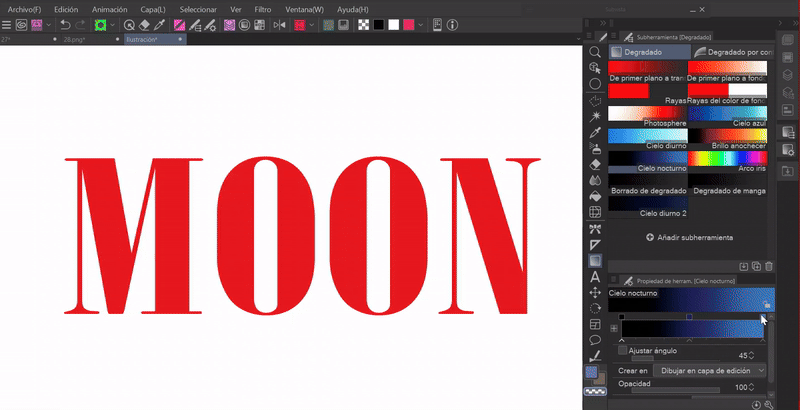Toggle the Ajustar ángulo checkbox
This screenshot has width=800, height=410.
pos(622,350)
